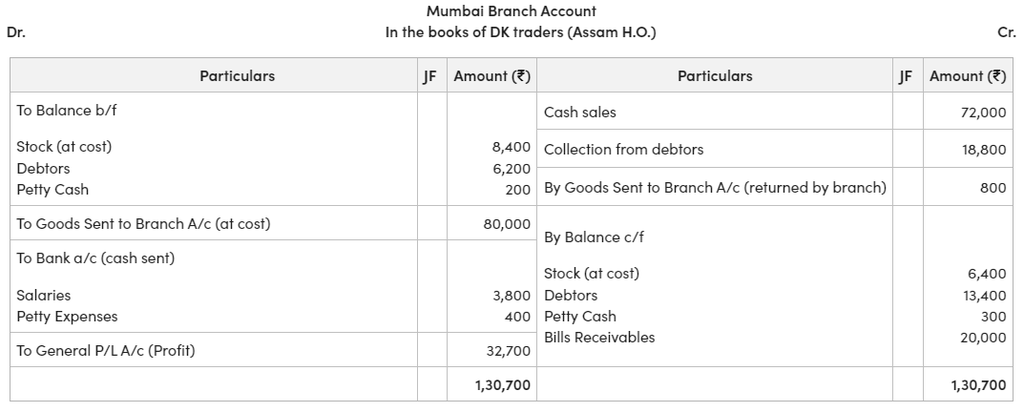Viewport: 1024px width, 412px height.
Task: Click the 20,000 amount
Action: [x=983, y=337]
